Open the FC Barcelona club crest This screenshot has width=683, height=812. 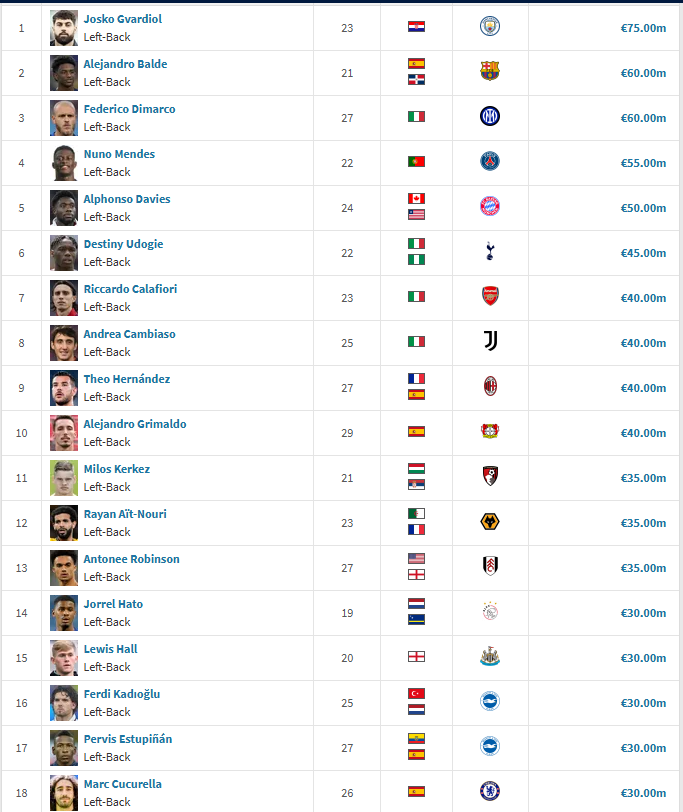point(490,71)
